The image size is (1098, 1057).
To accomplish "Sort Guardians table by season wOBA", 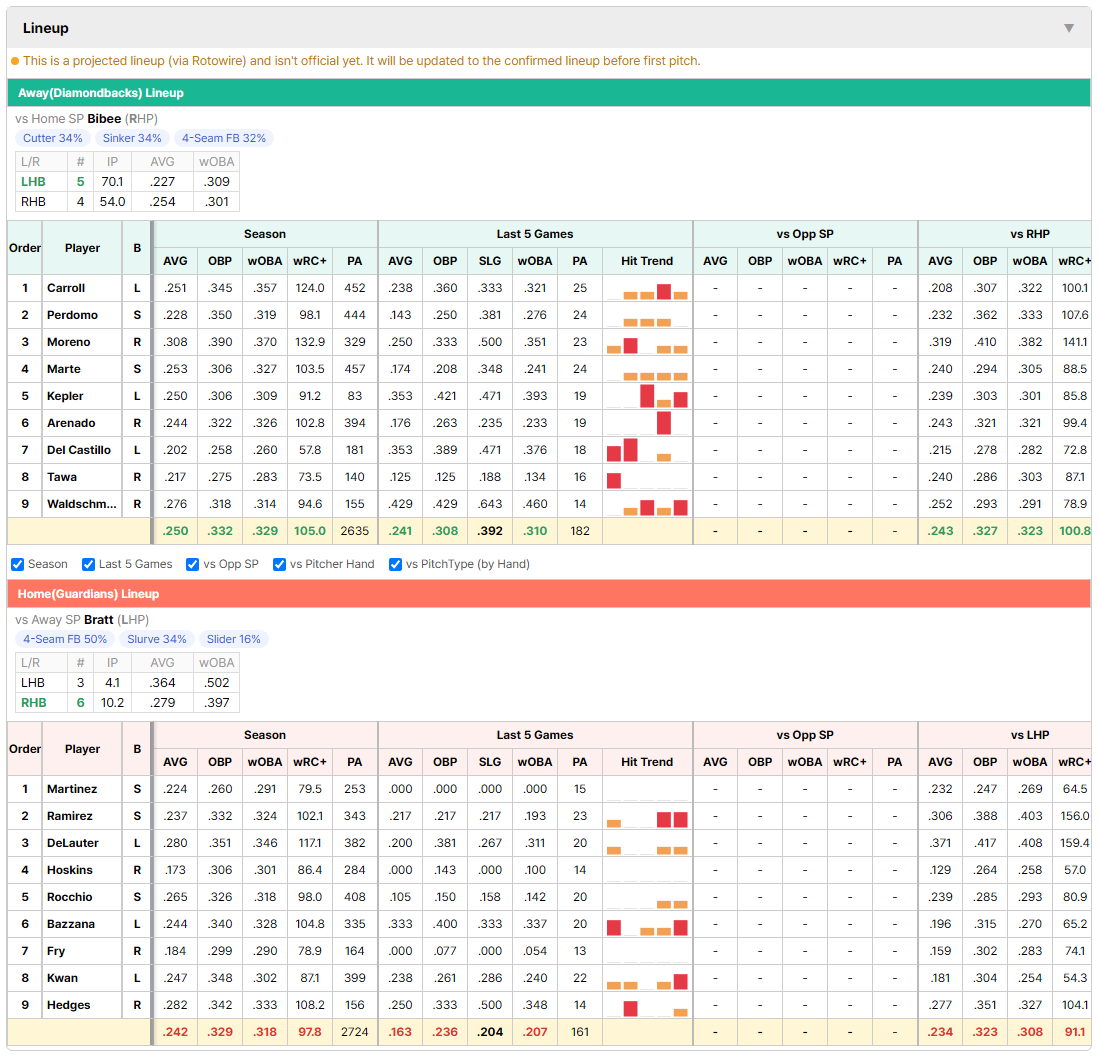I will (265, 762).
